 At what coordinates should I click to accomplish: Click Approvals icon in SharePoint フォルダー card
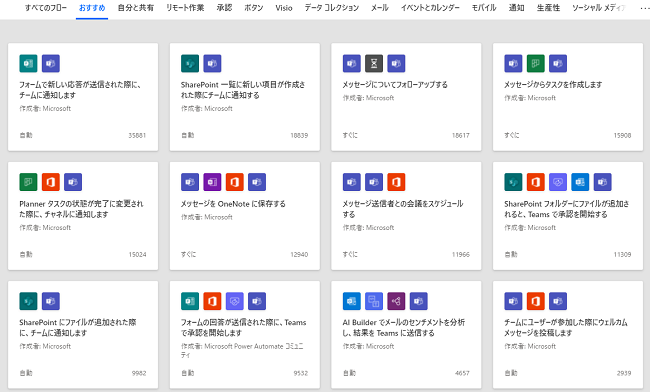click(x=558, y=182)
